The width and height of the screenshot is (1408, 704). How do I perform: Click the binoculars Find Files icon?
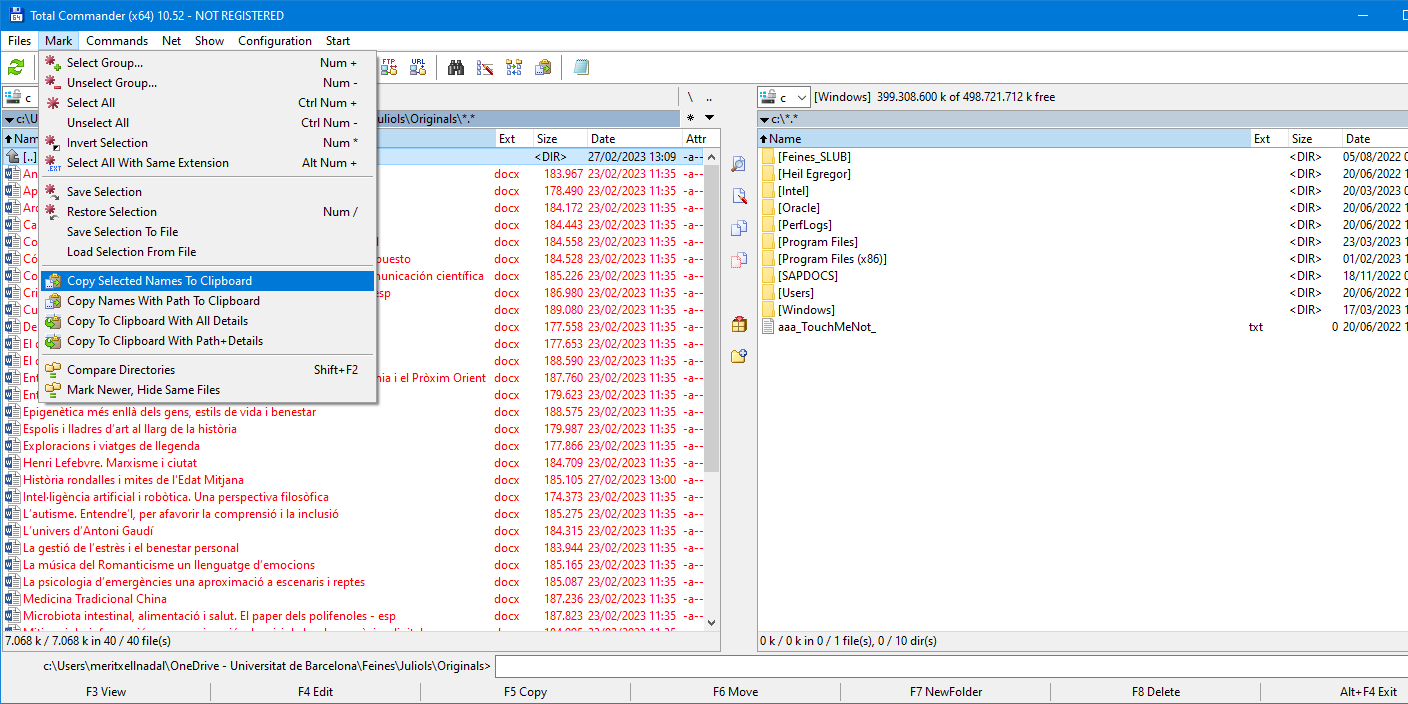[x=456, y=68]
